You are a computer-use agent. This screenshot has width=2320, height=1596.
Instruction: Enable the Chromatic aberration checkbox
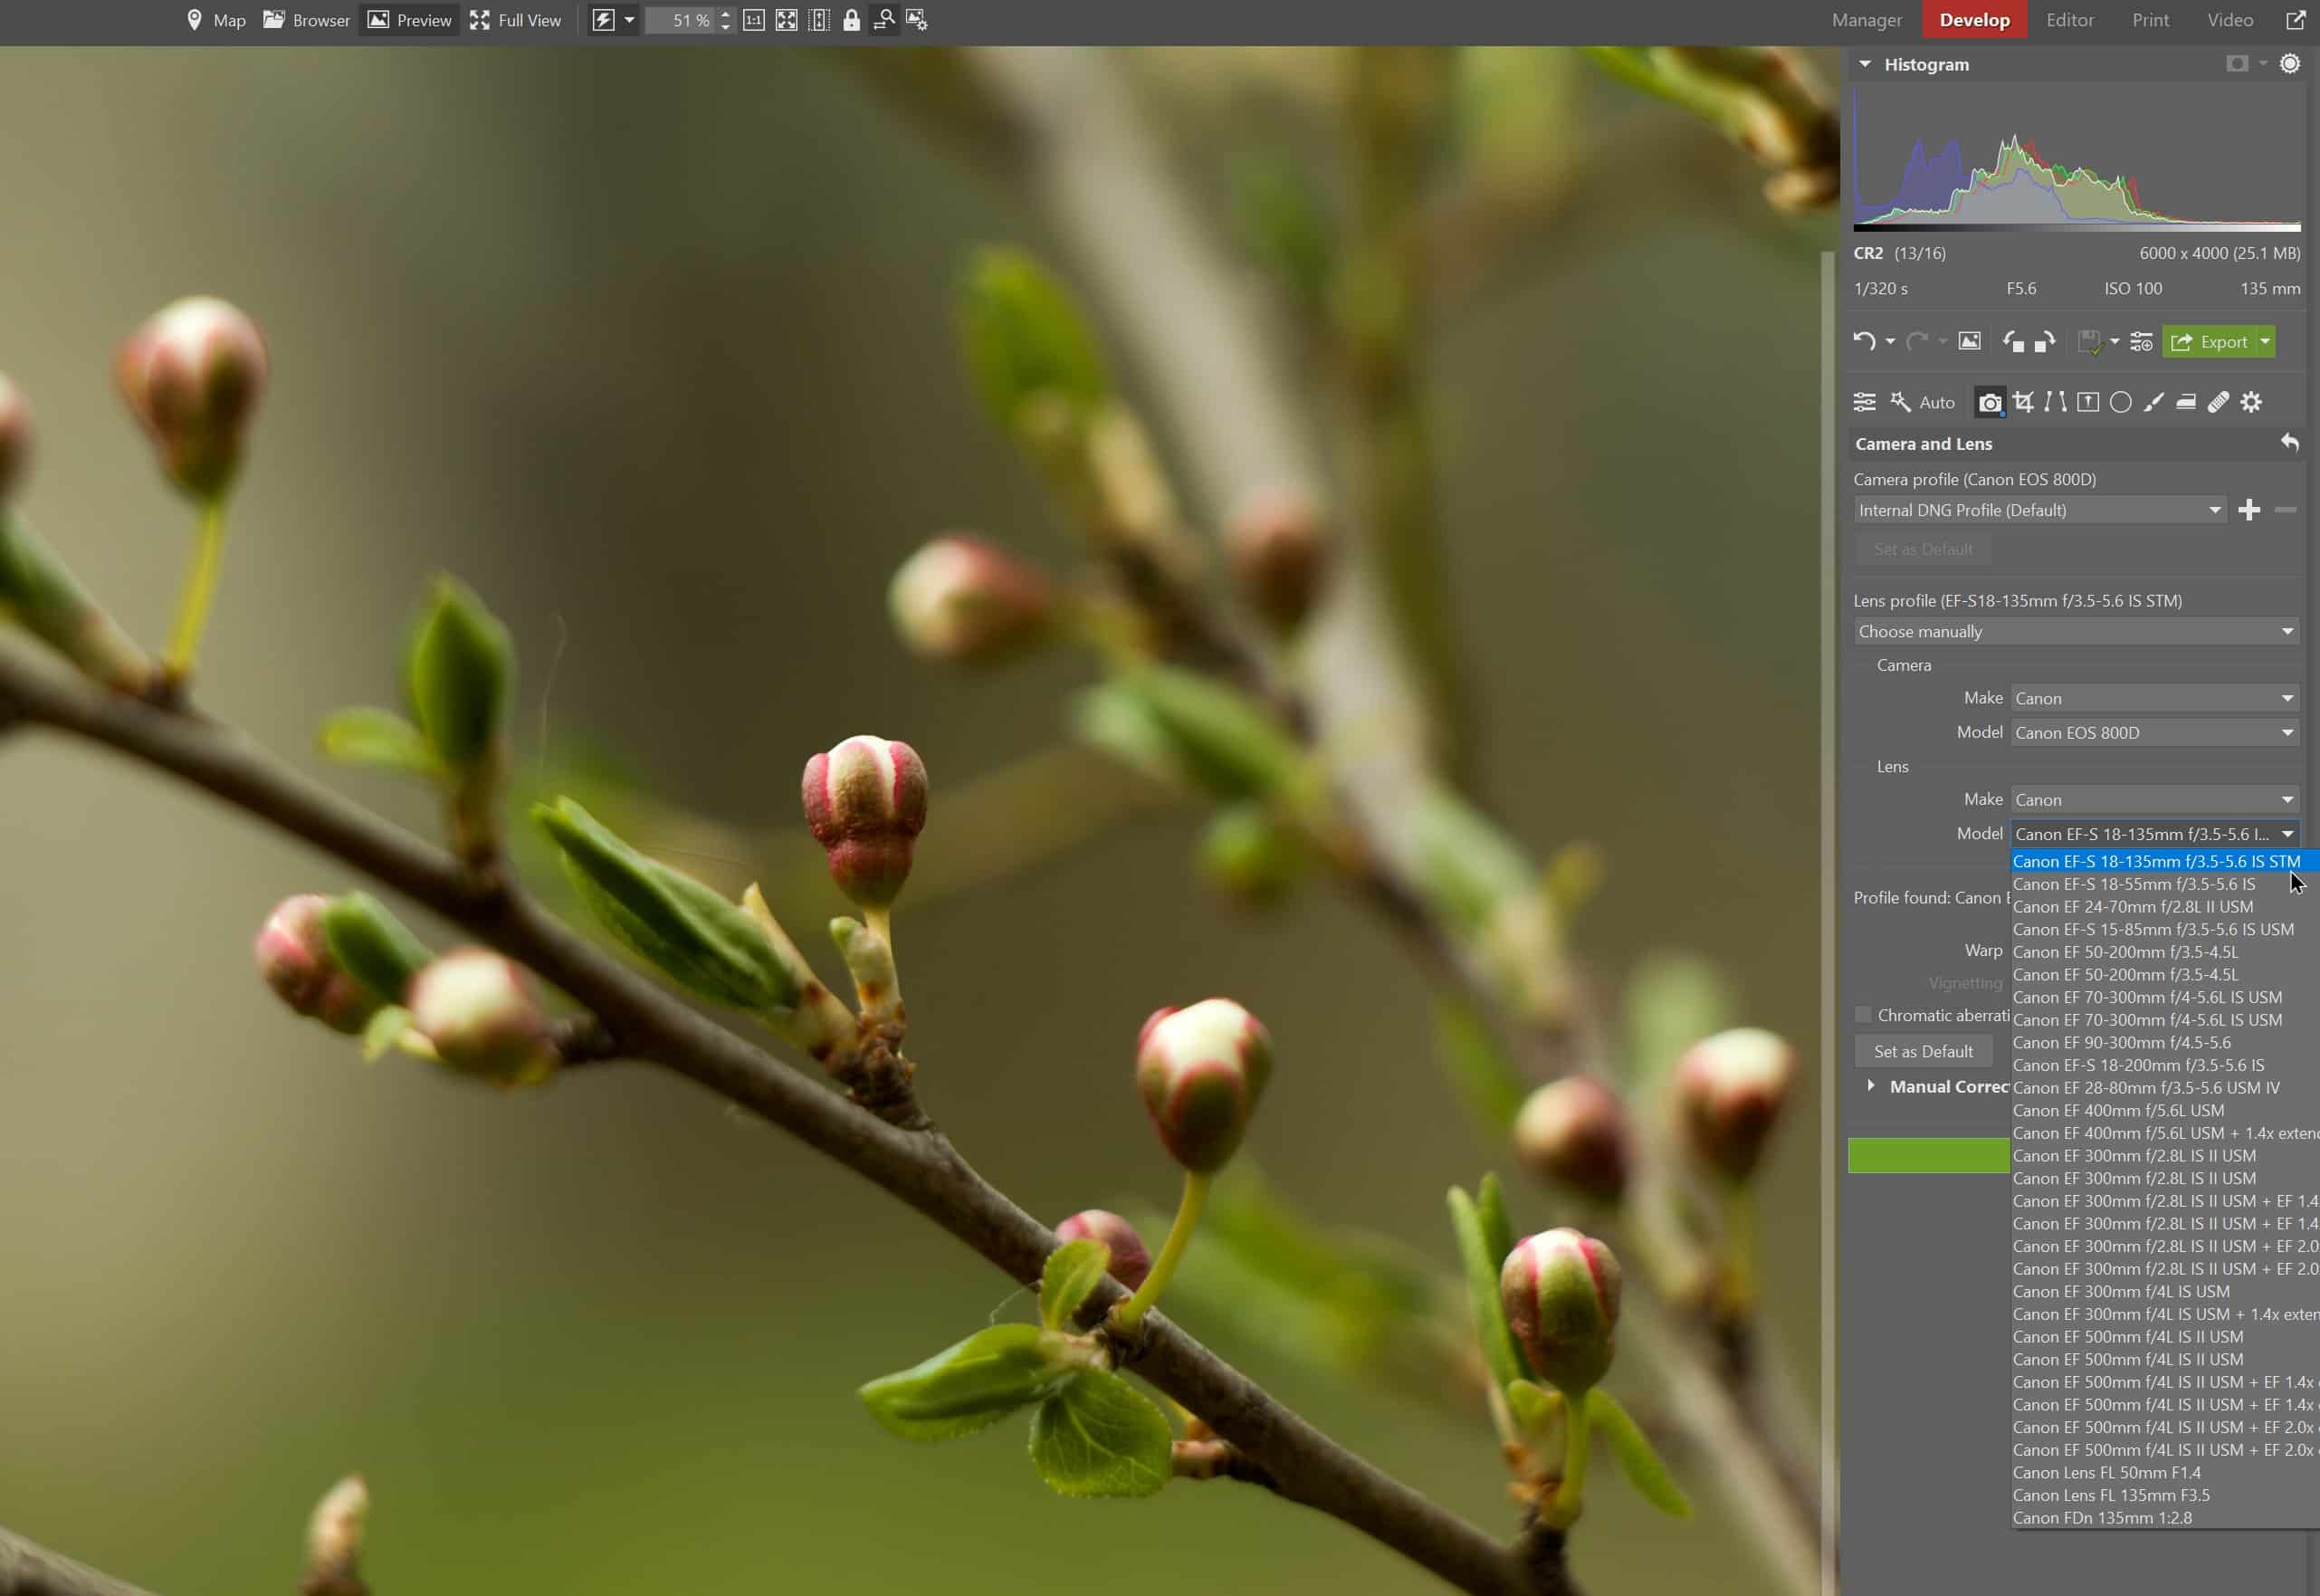[1863, 1015]
